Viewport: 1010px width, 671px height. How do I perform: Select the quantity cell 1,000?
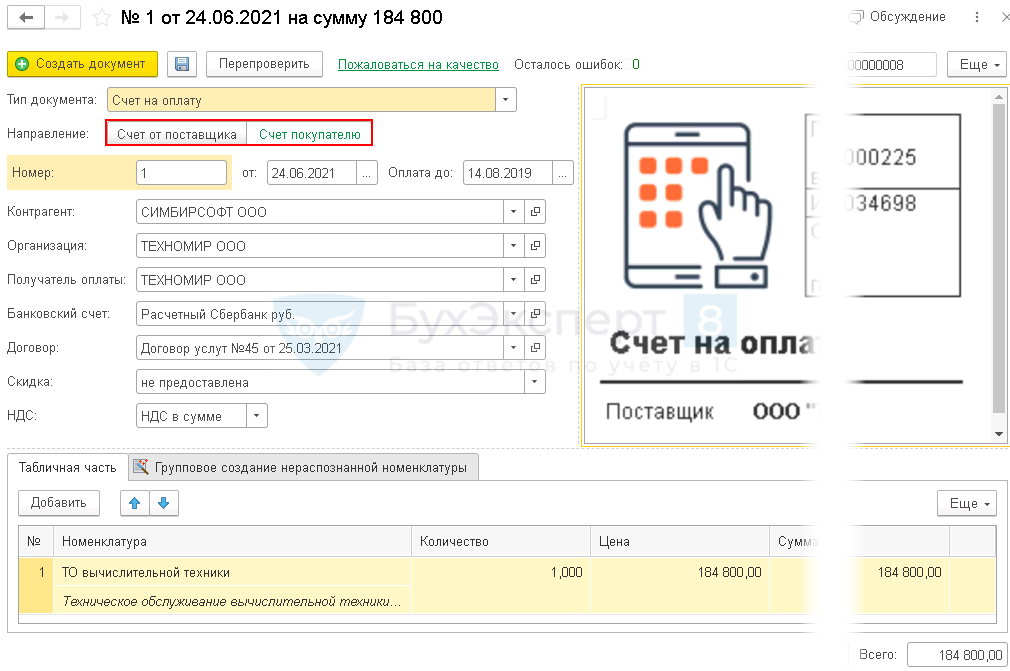[501, 572]
